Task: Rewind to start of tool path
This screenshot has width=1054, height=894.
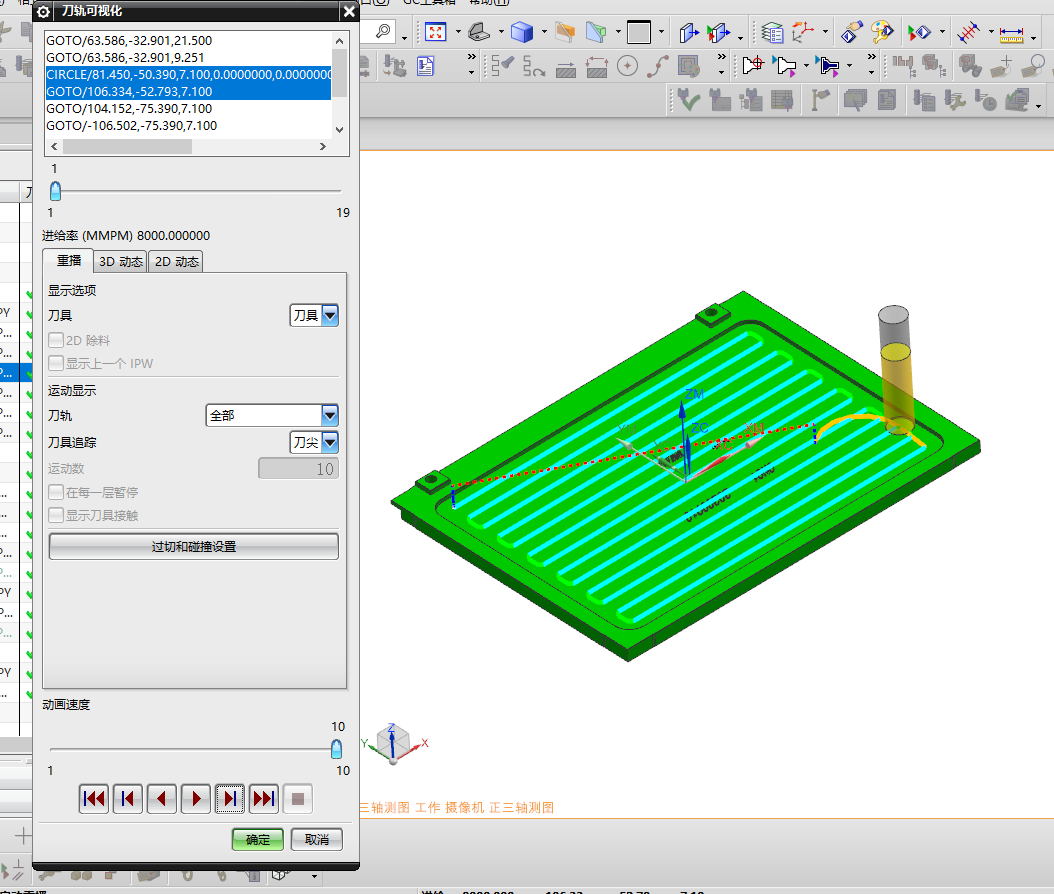Action: pyautogui.click(x=93, y=799)
